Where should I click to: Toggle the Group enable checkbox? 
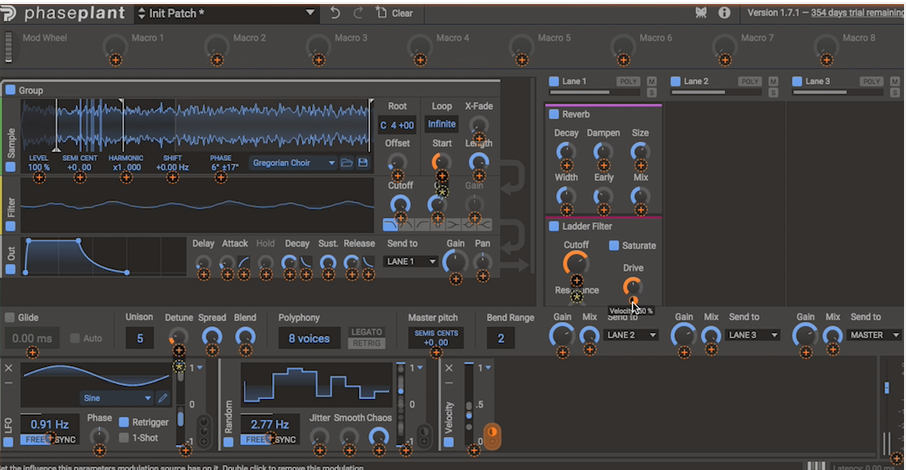click(x=10, y=90)
